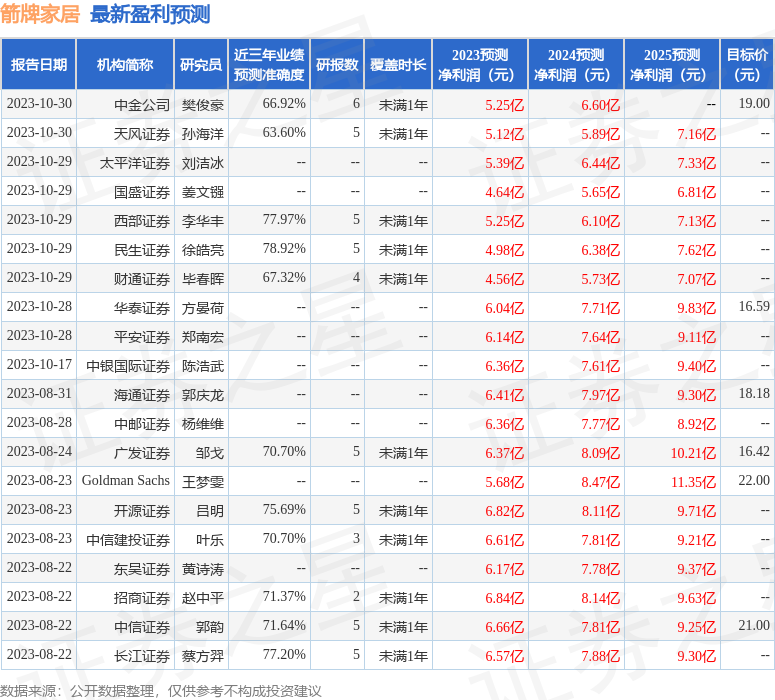The image size is (775, 700).
Task: Click the 78.92% accuracy value
Action: (x=284, y=248)
